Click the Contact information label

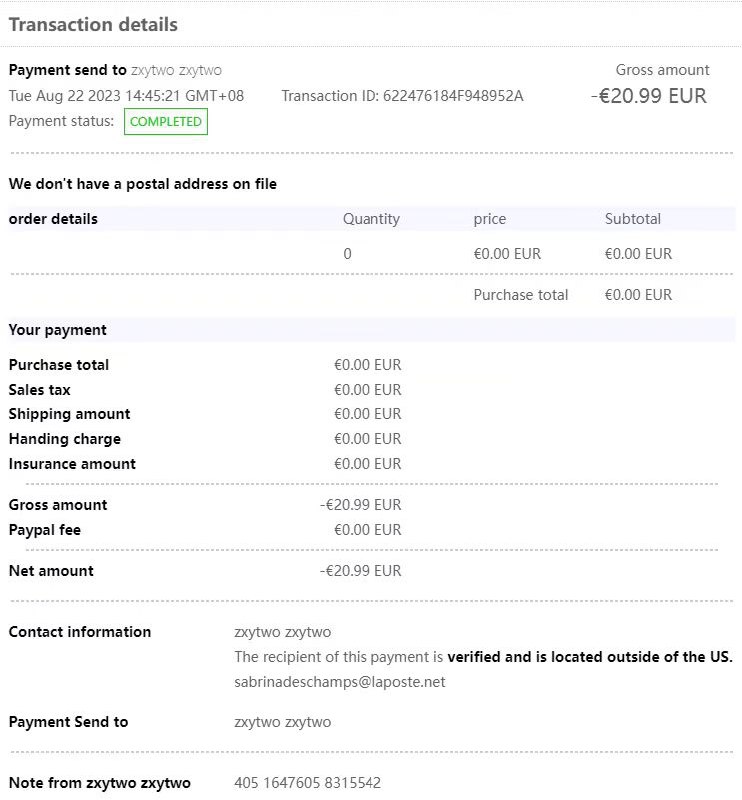pyautogui.click(x=80, y=632)
